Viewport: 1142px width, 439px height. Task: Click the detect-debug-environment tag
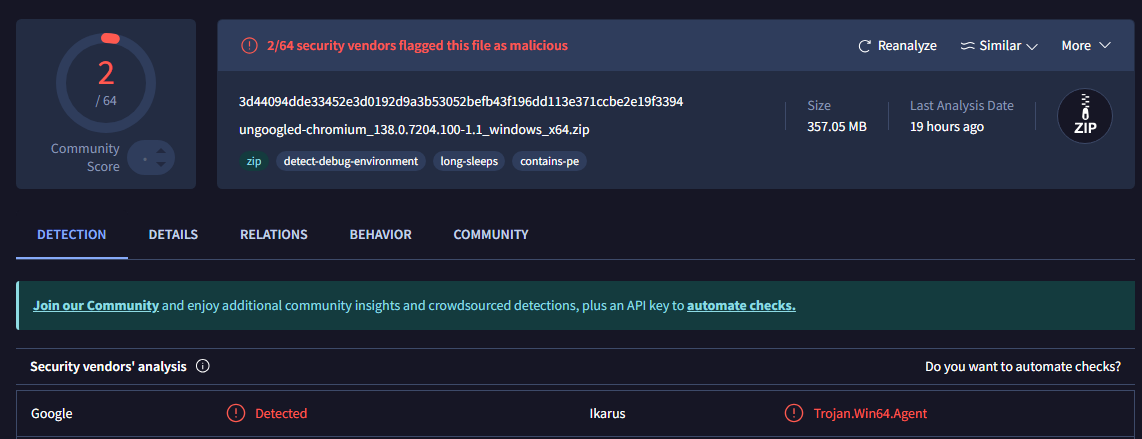351,161
